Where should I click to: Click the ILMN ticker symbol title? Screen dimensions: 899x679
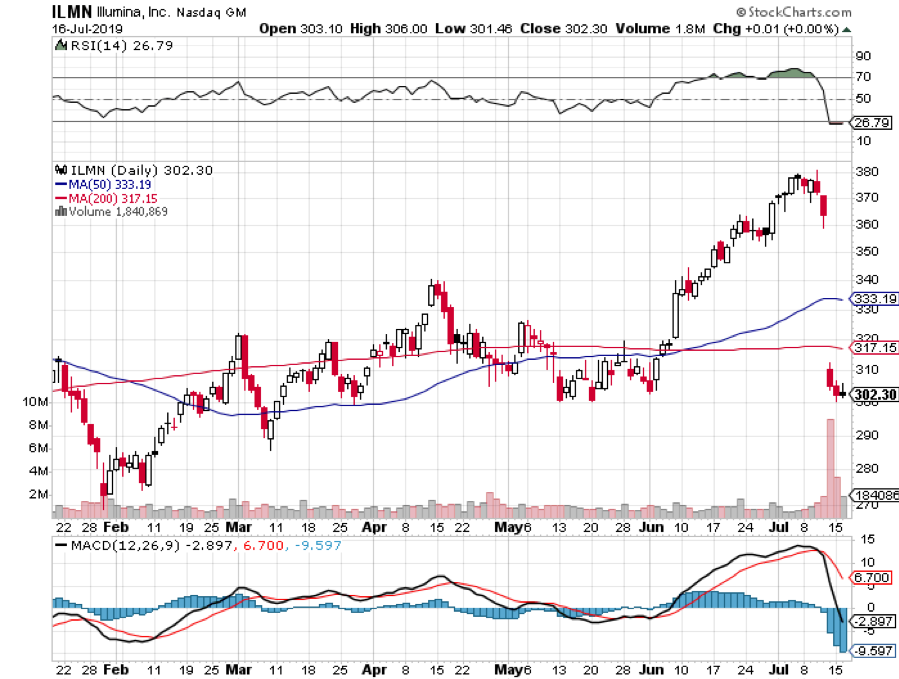[x=72, y=11]
